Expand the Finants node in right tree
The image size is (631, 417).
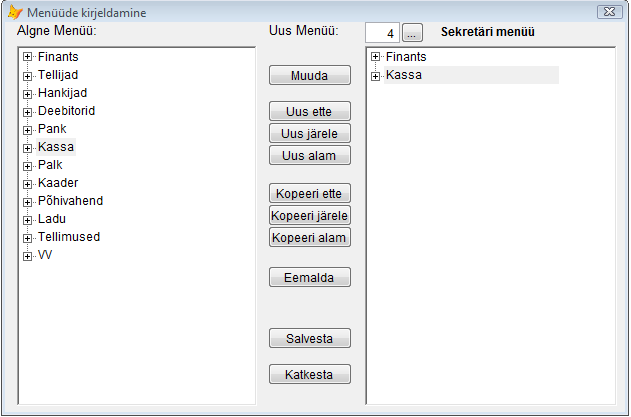tap(375, 57)
